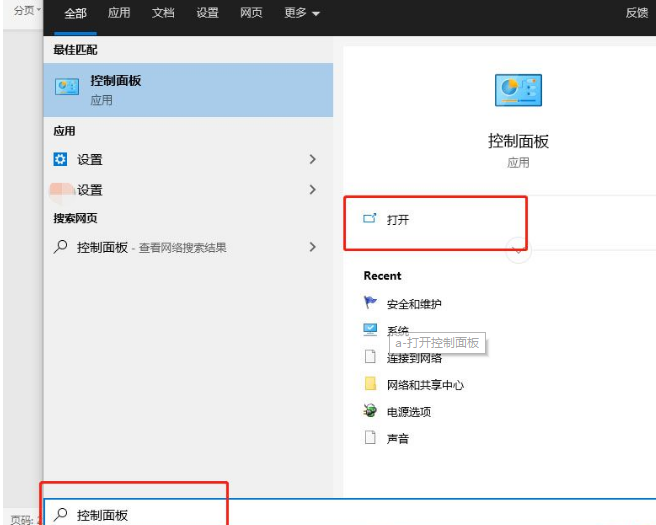Screen dimensions: 656x525
Task: Click the folder icon for 网络和共享中心
Action: 370,384
